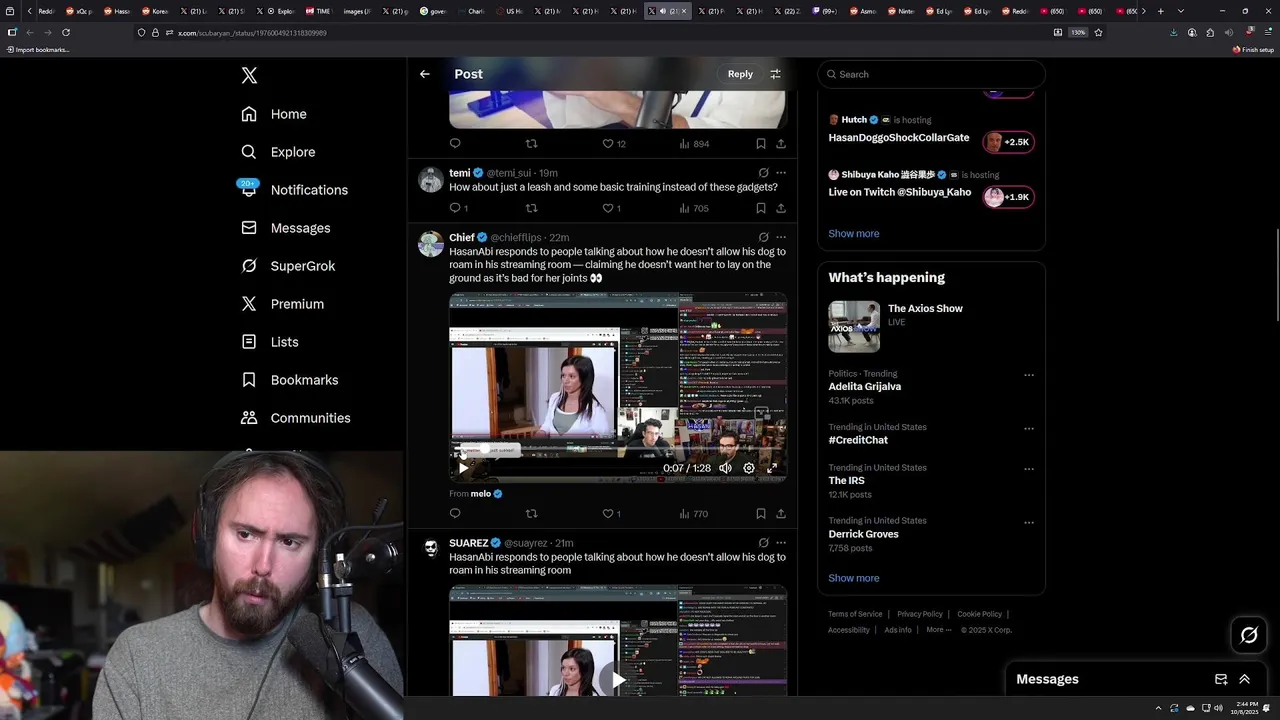Repost Chief's post
Screen dimensions: 1280x720
tap(531, 514)
